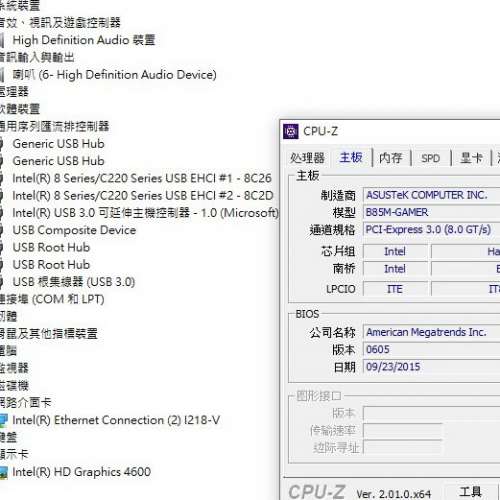Click the American Megatrends Inc. BIOS field
500x500 pixels.
pos(431,332)
